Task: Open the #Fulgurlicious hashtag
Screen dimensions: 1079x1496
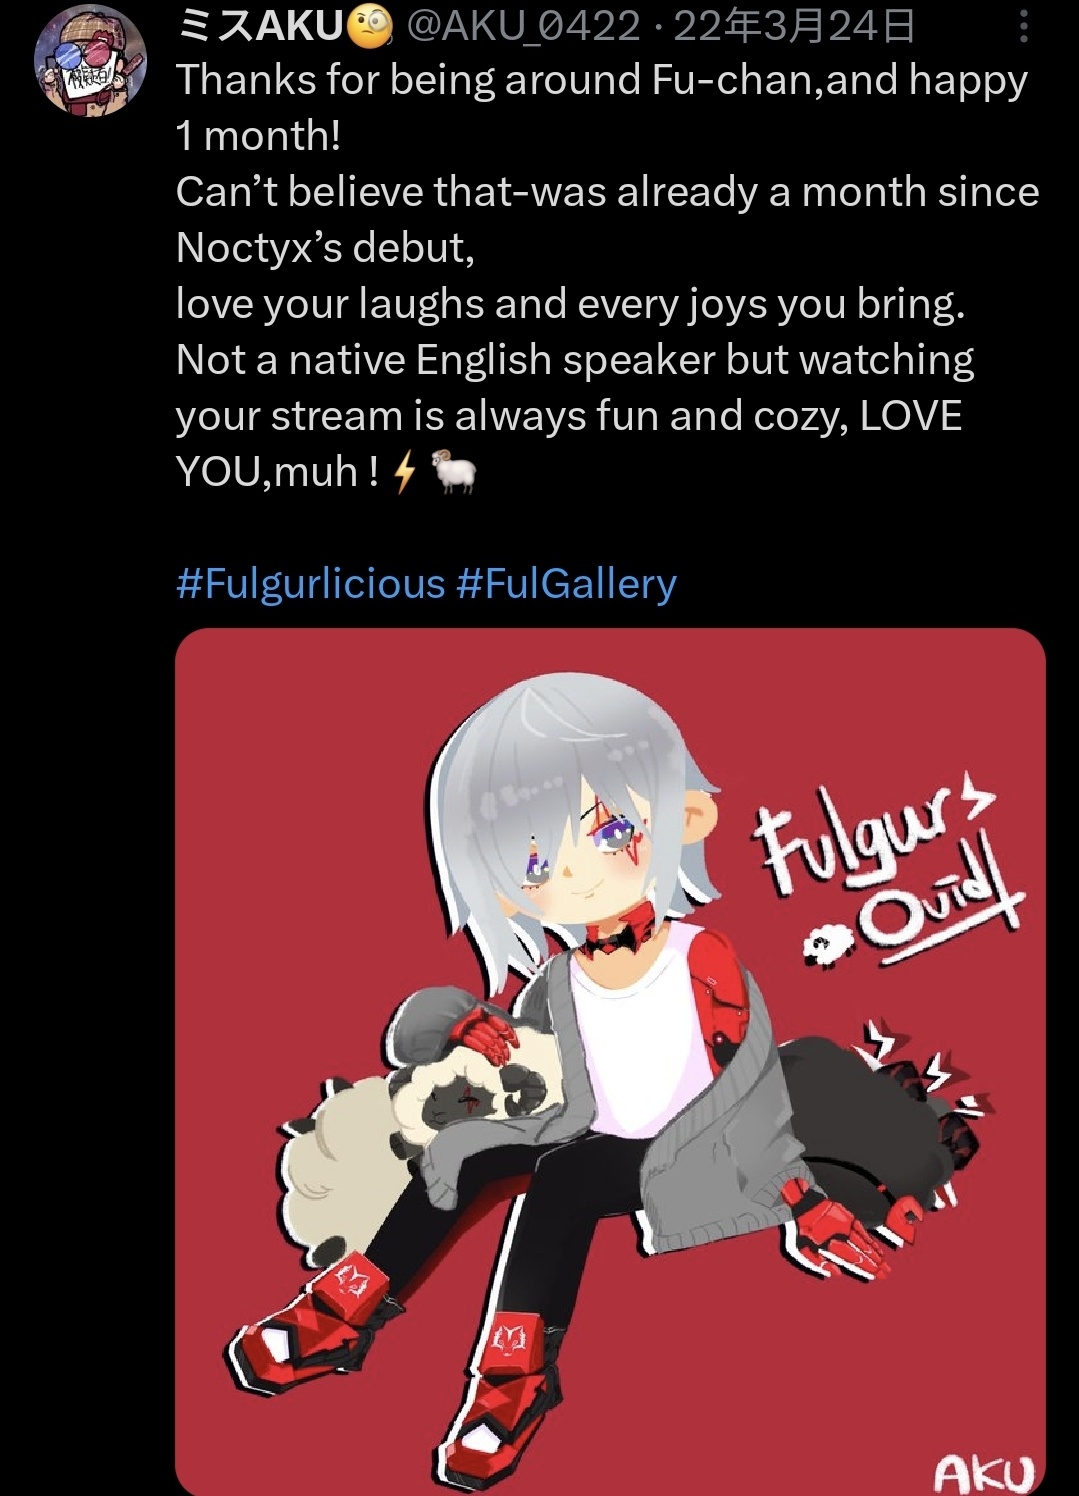Action: coord(311,584)
